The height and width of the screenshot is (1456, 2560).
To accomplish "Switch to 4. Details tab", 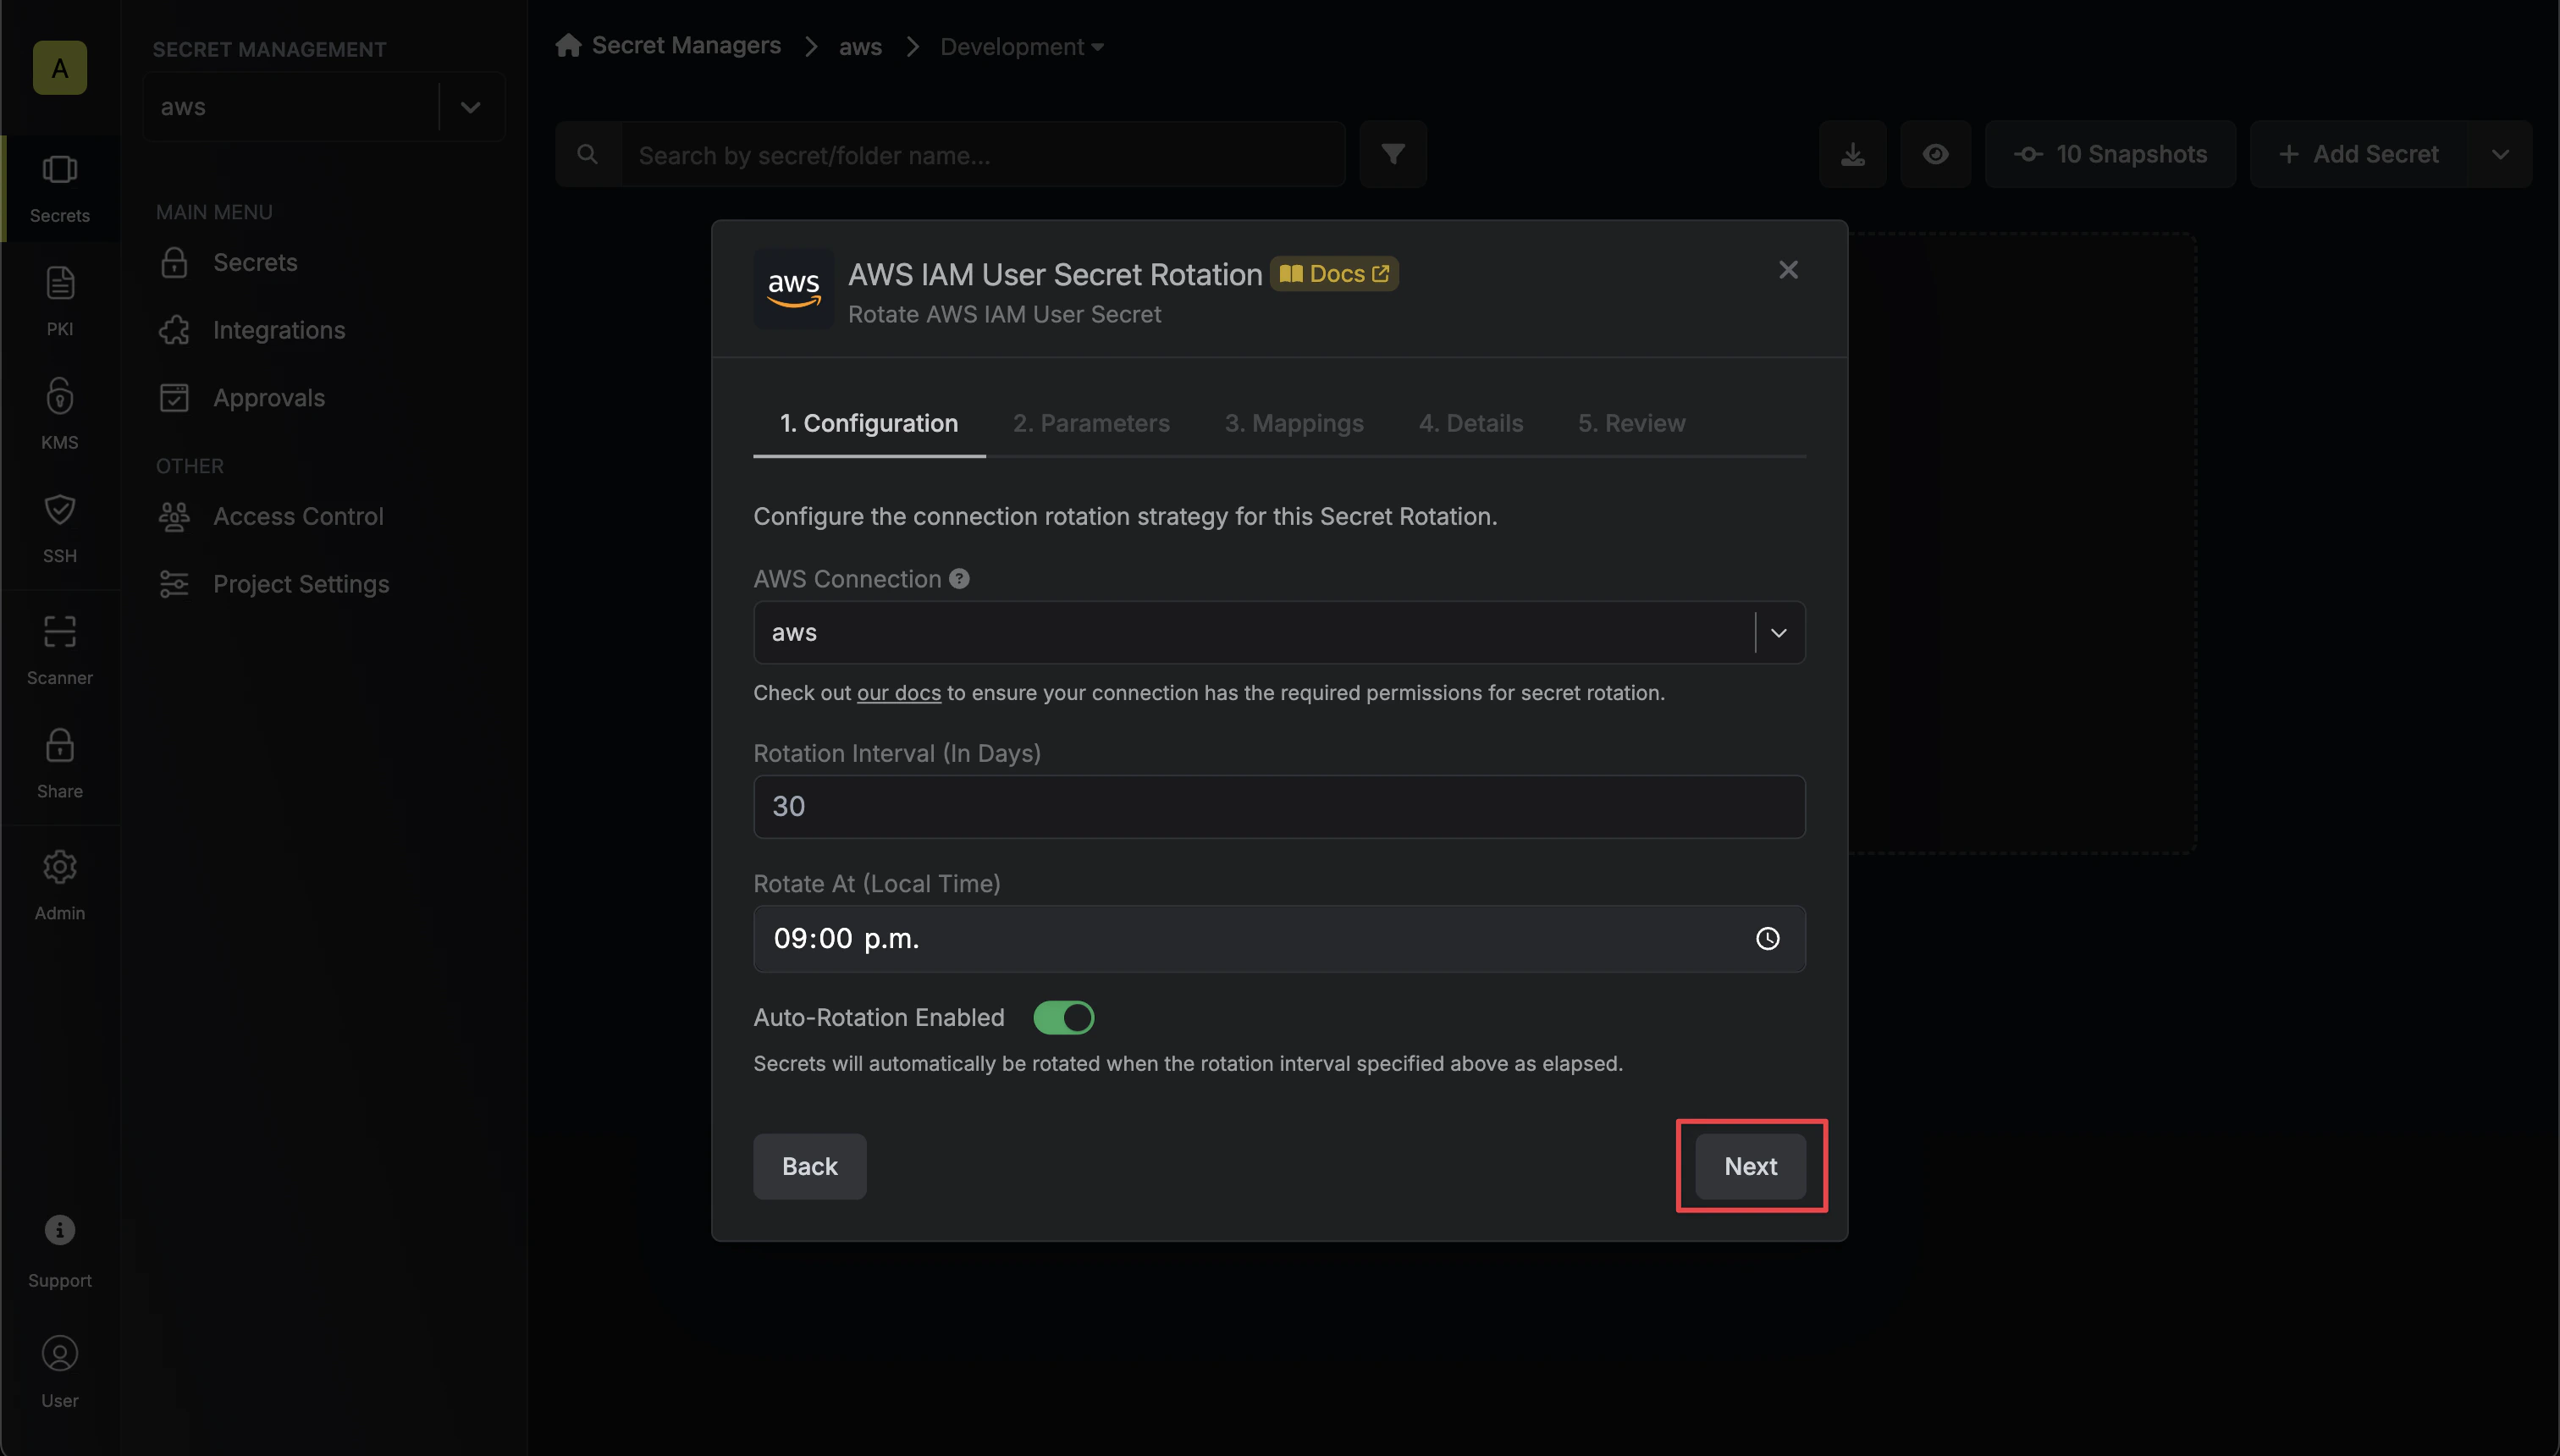I will [x=1471, y=423].
